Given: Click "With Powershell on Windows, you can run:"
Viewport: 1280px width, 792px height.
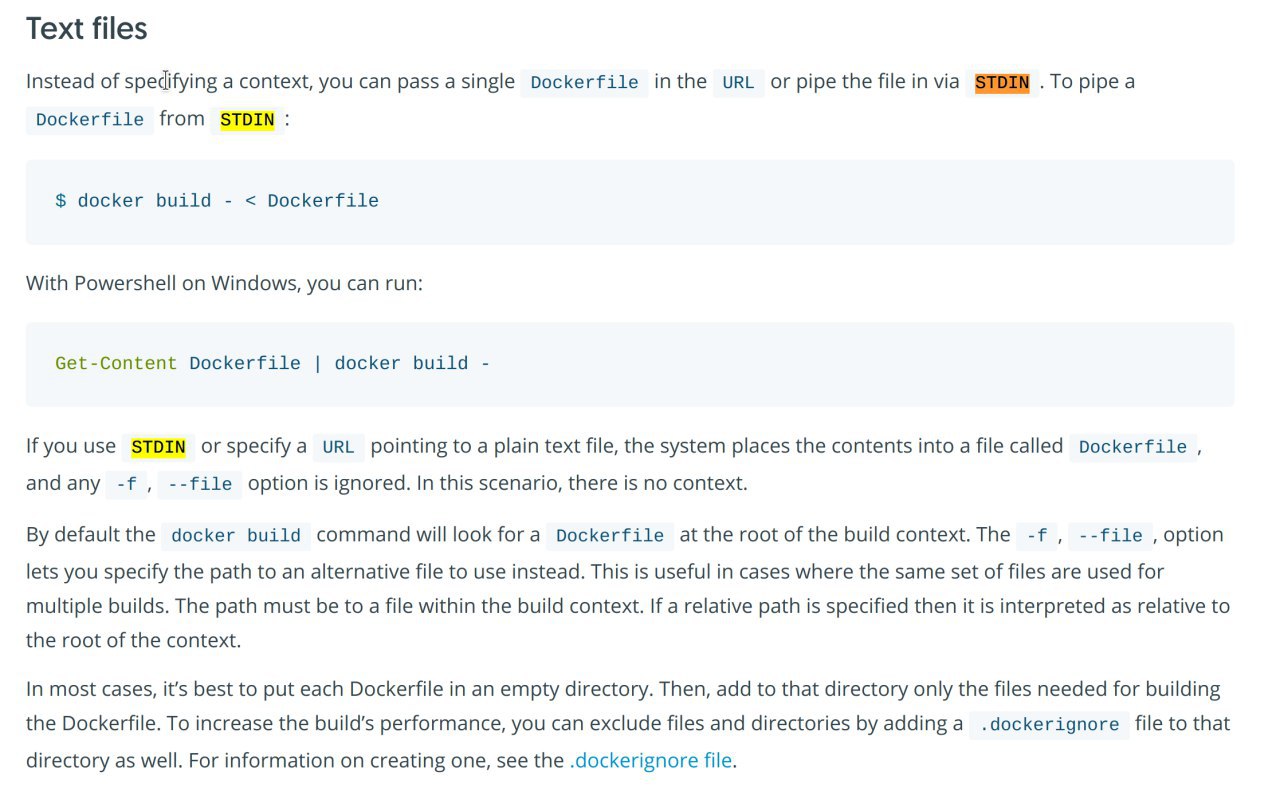Looking at the screenshot, I should (x=225, y=283).
